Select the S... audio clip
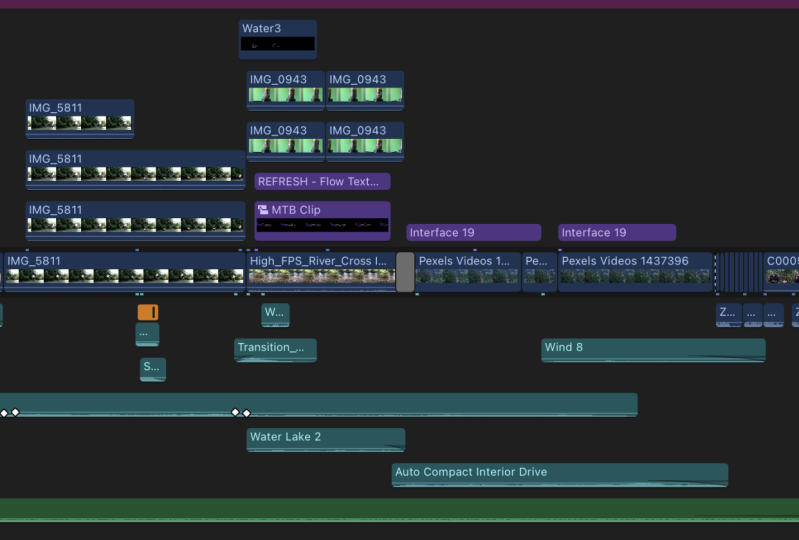This screenshot has width=799, height=540. 153,369
